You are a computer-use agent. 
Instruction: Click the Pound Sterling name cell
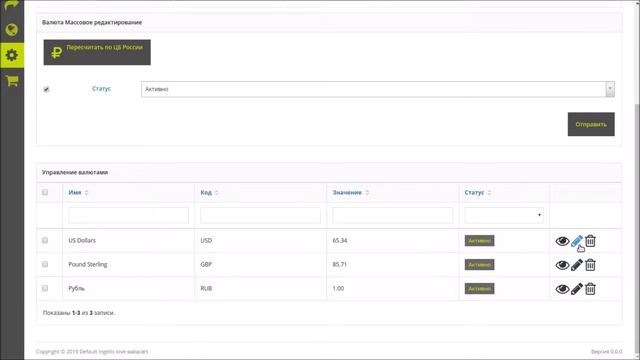coord(88,264)
